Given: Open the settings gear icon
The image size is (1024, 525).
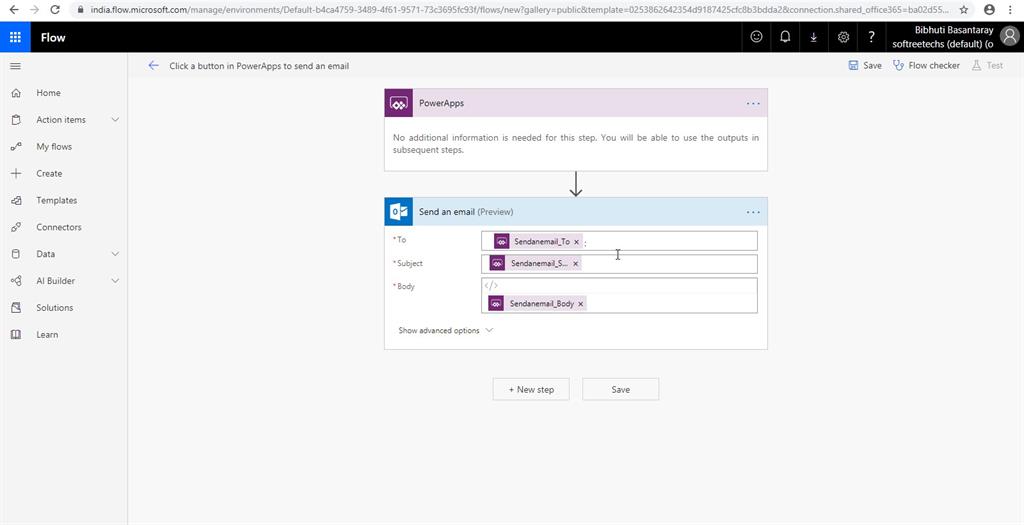Looking at the screenshot, I should 843,37.
